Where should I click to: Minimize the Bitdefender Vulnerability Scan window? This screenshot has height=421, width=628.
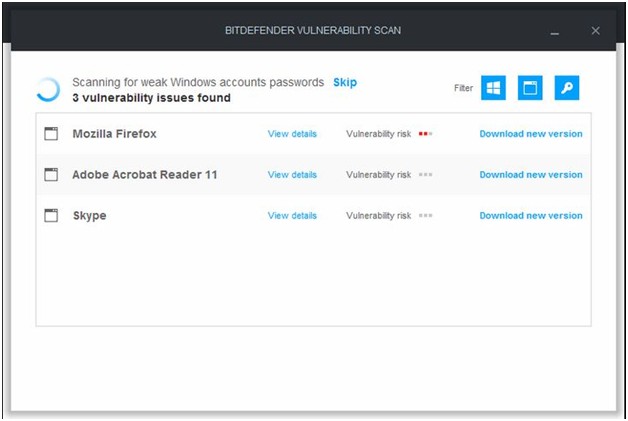[x=554, y=32]
